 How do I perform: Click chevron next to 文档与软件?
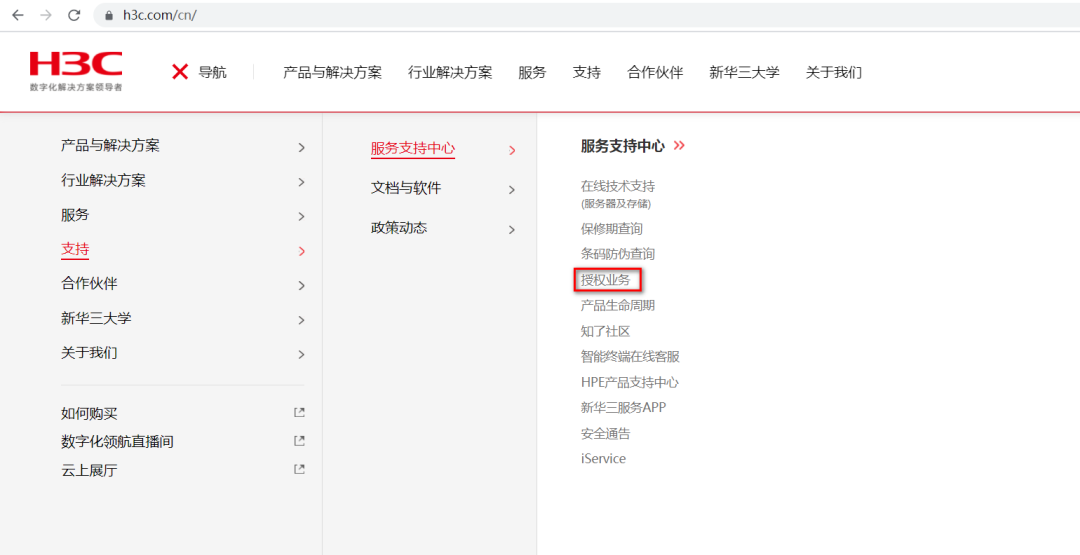(512, 190)
